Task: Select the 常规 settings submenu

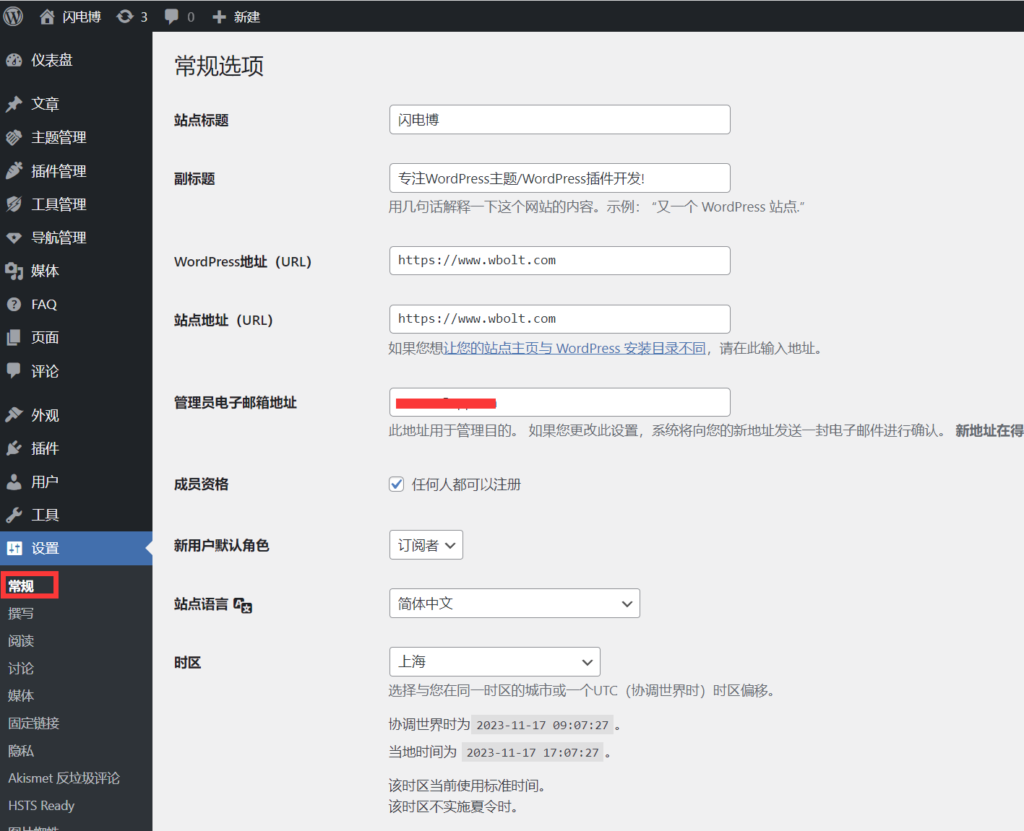Action: (x=21, y=586)
